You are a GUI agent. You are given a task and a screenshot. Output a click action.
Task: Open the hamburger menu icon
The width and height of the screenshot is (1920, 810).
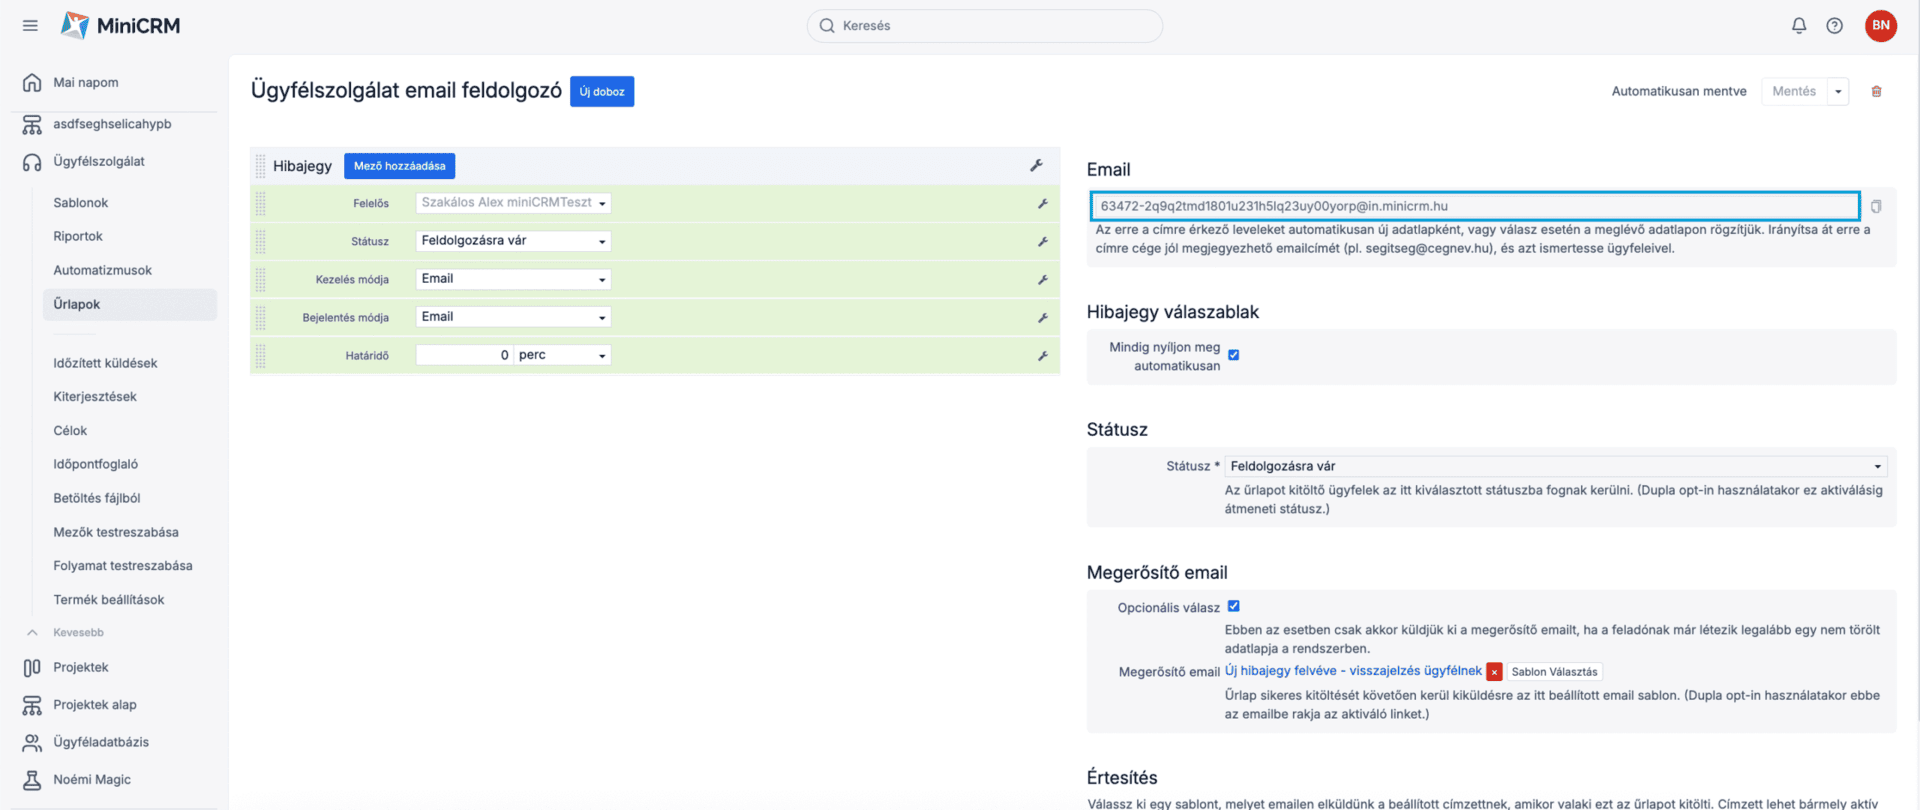[x=30, y=26]
